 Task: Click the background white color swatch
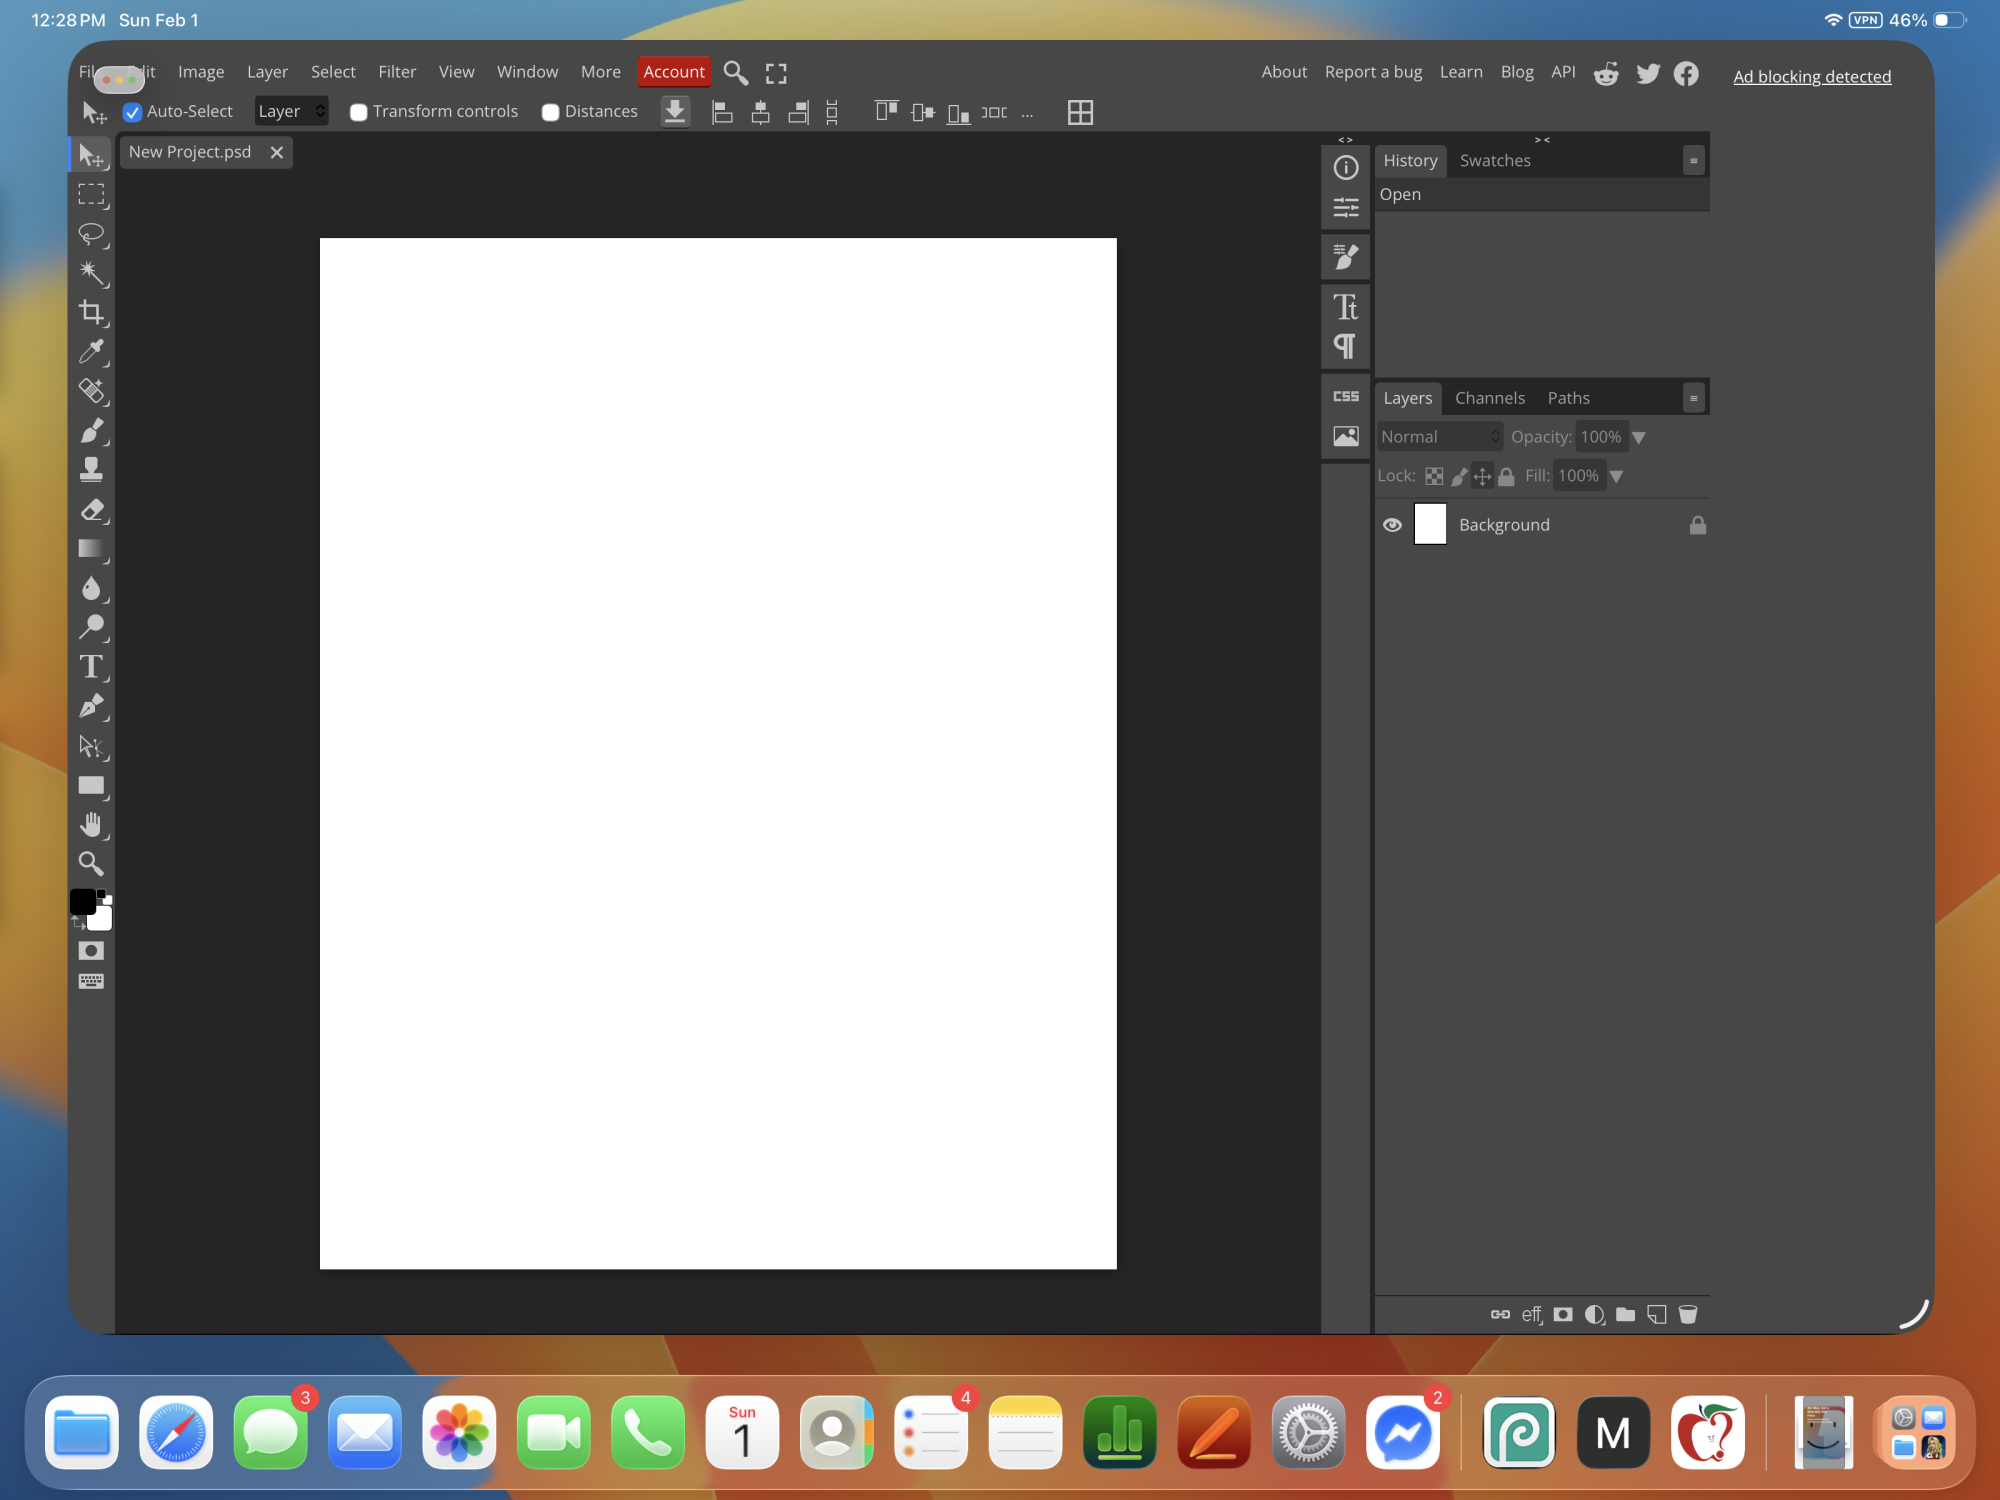[101, 918]
